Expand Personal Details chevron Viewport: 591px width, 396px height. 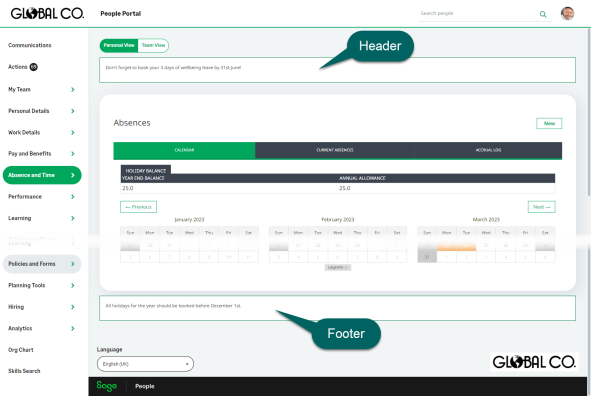pyautogui.click(x=73, y=111)
